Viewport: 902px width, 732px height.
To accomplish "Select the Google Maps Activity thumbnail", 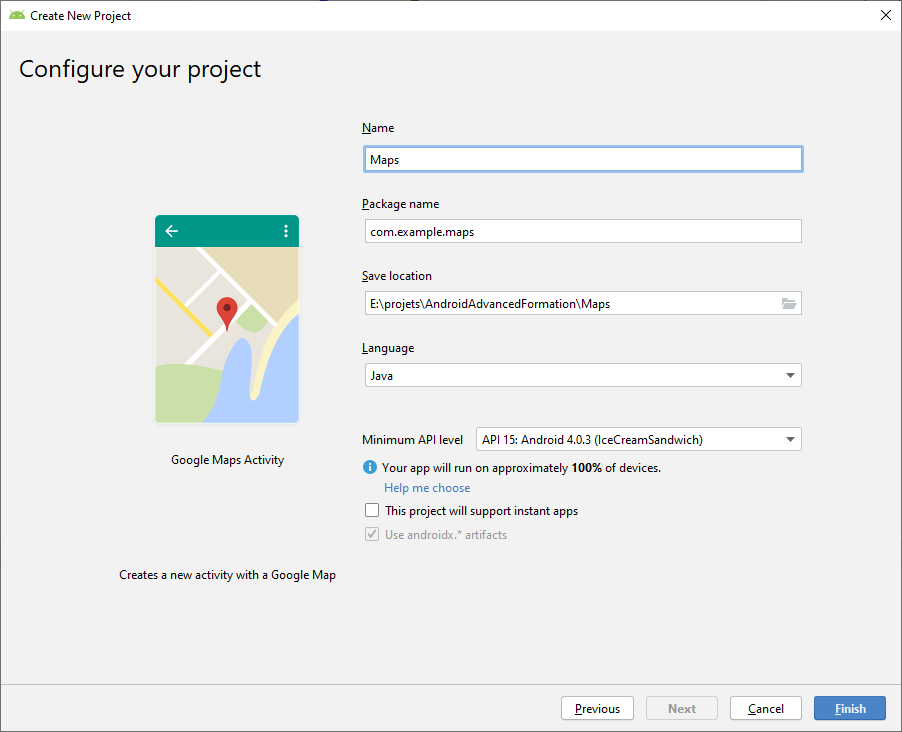I will (x=227, y=320).
